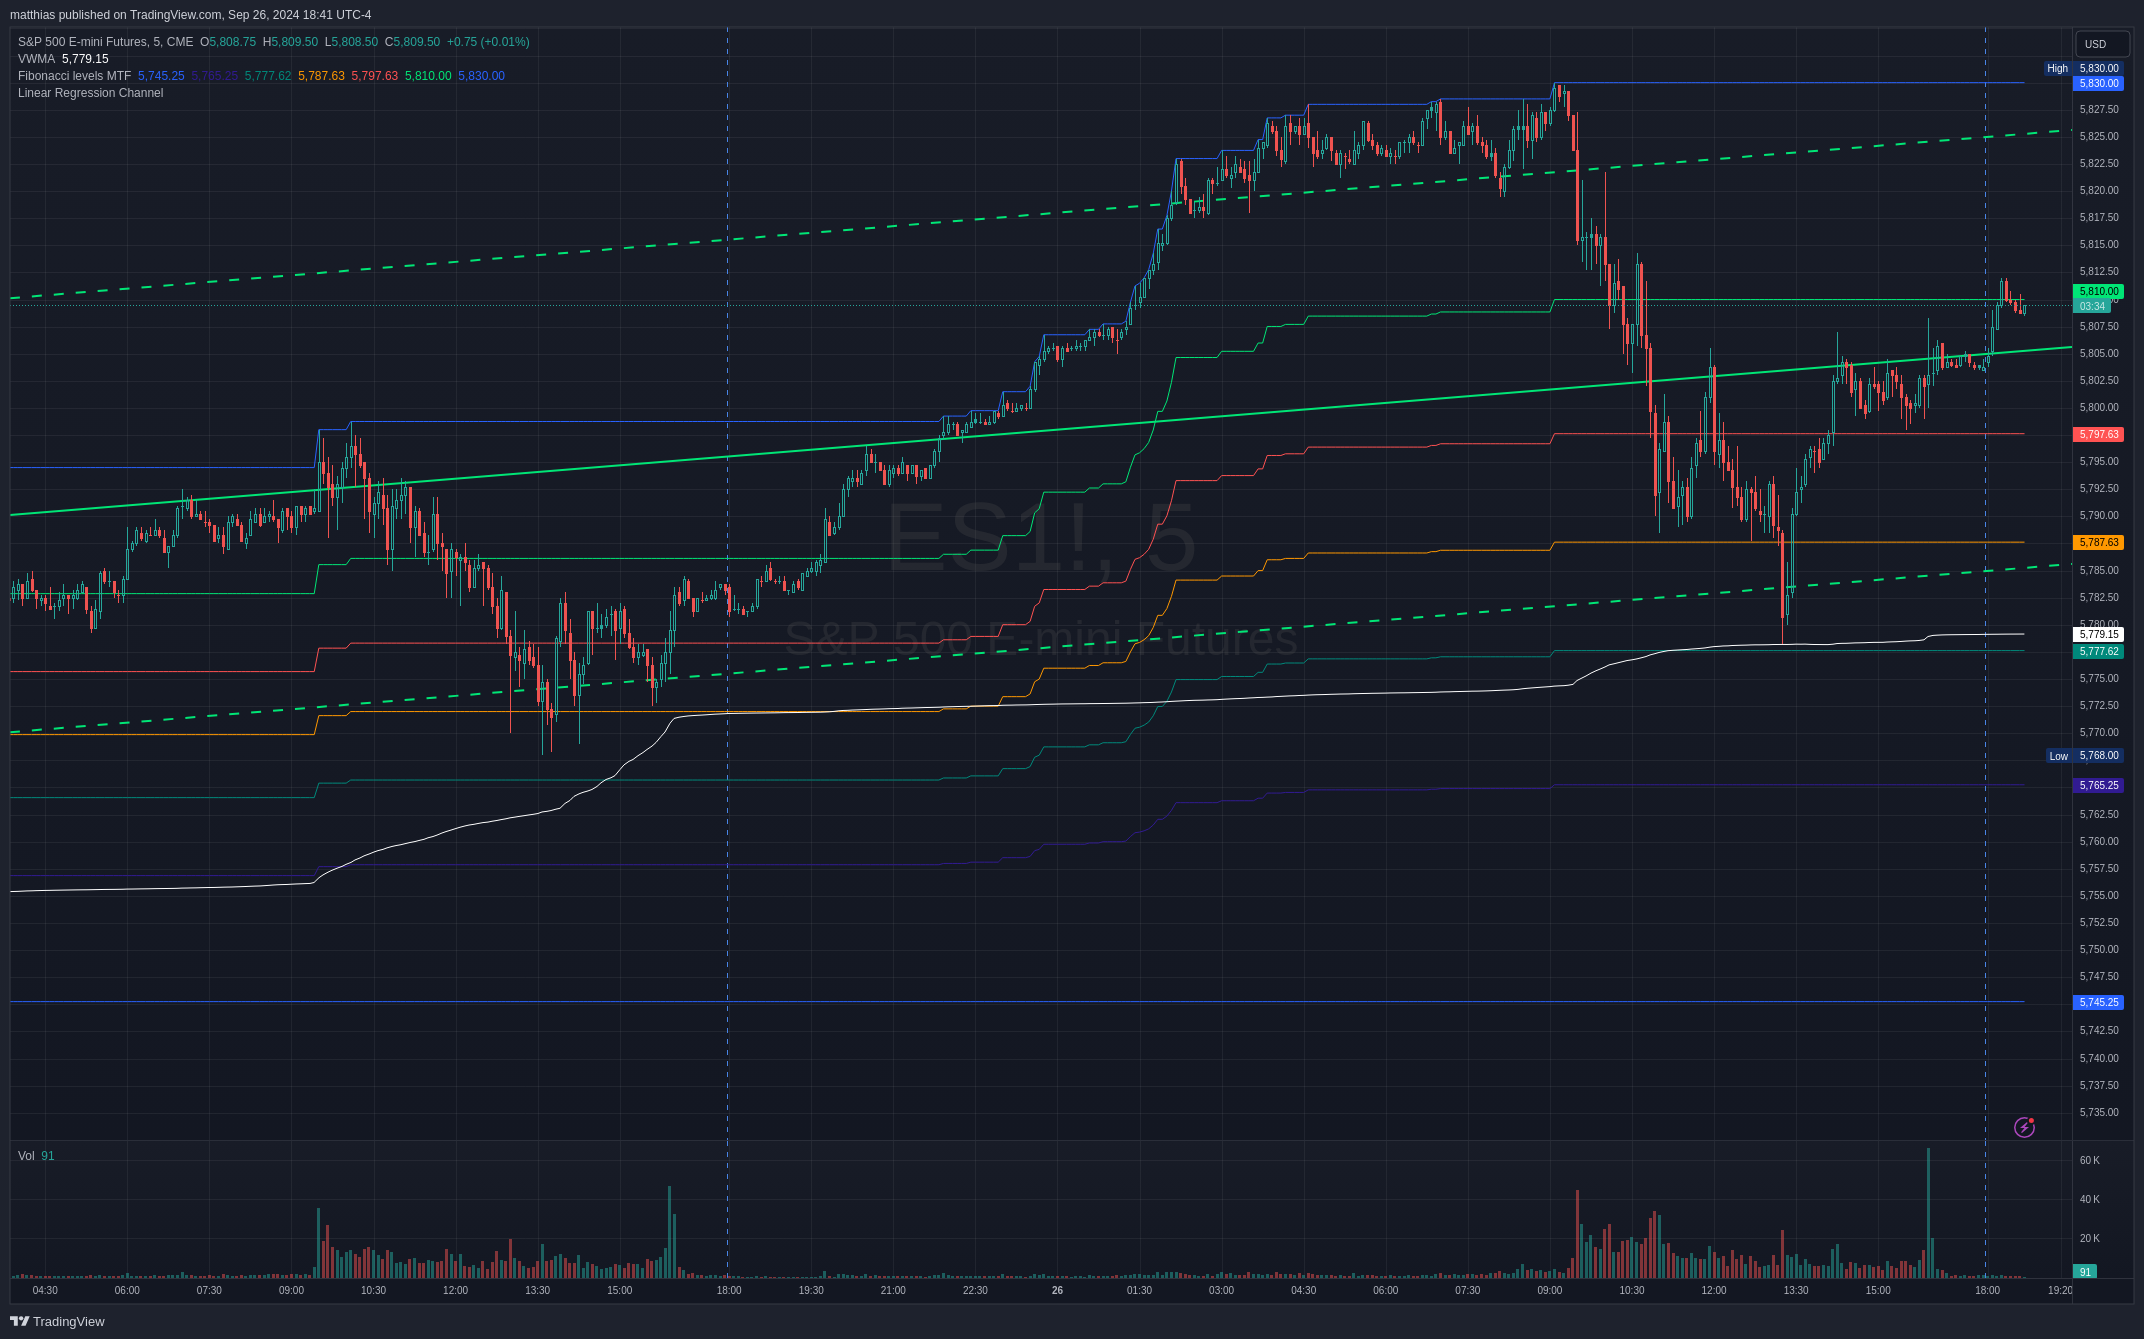This screenshot has width=2144, height=1339.
Task: Click the 22:30 time axis label
Action: coord(975,1291)
